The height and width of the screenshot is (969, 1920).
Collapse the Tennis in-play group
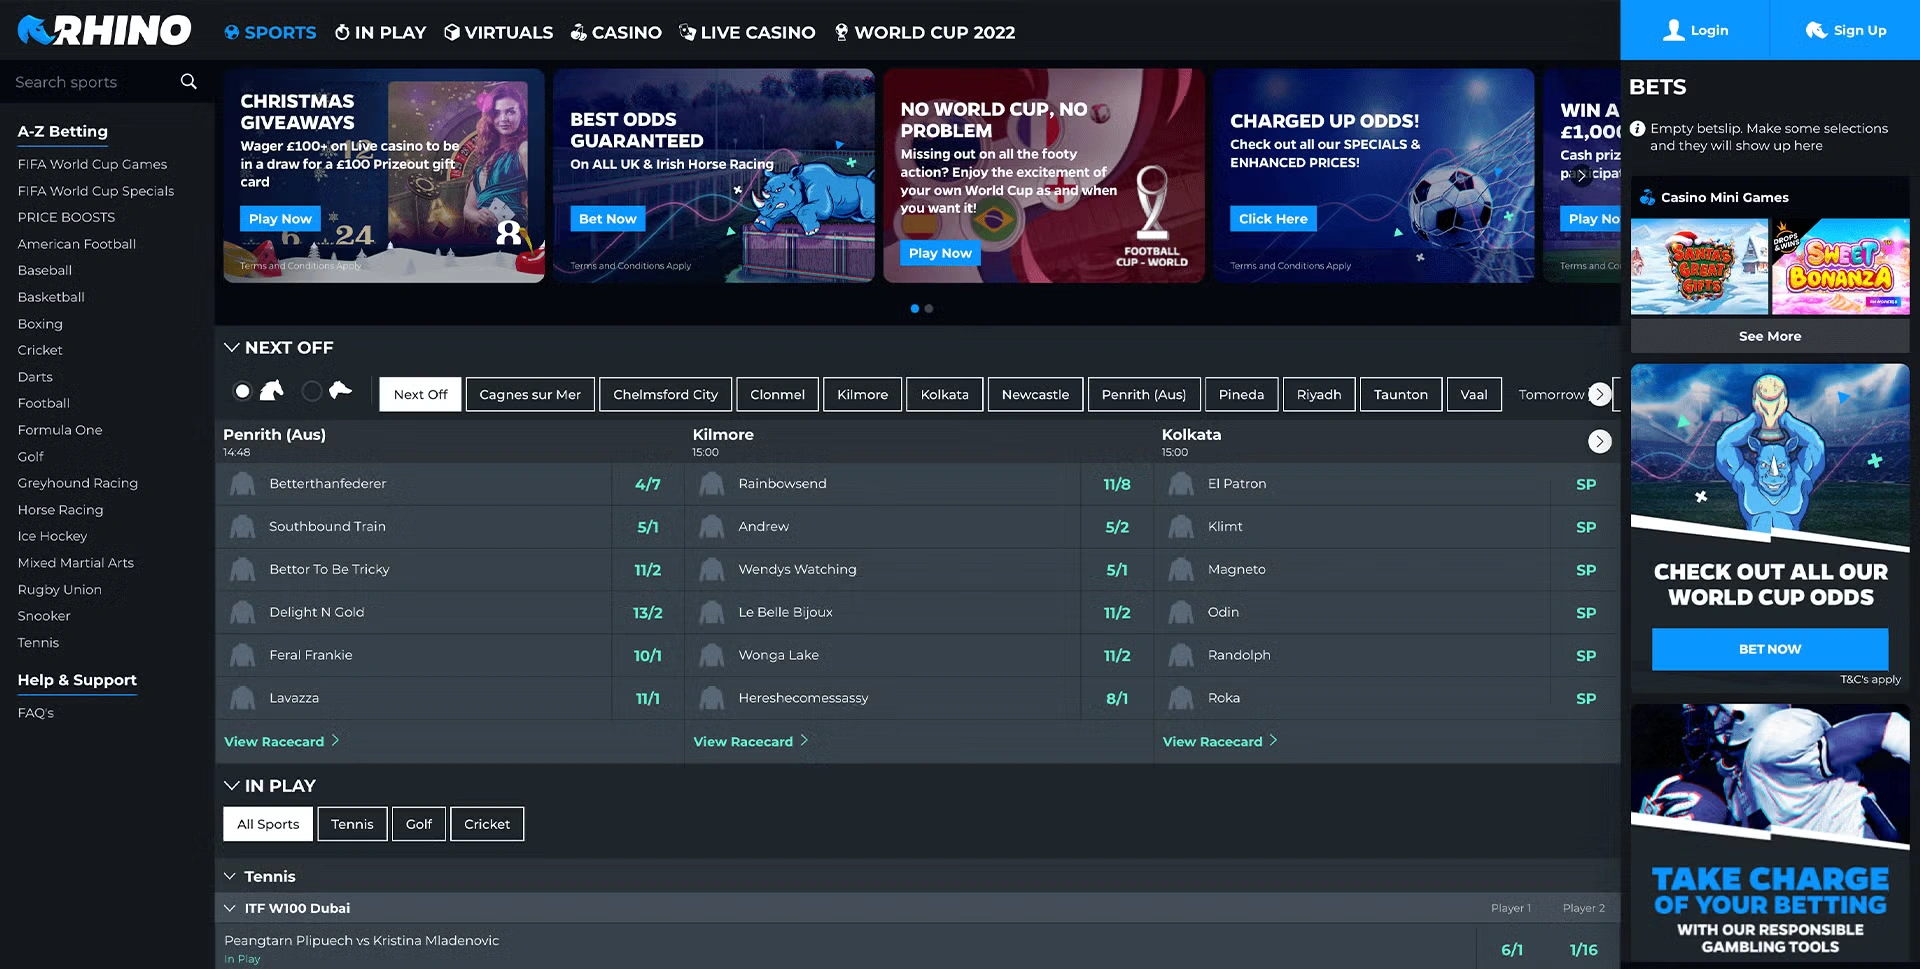coord(230,877)
